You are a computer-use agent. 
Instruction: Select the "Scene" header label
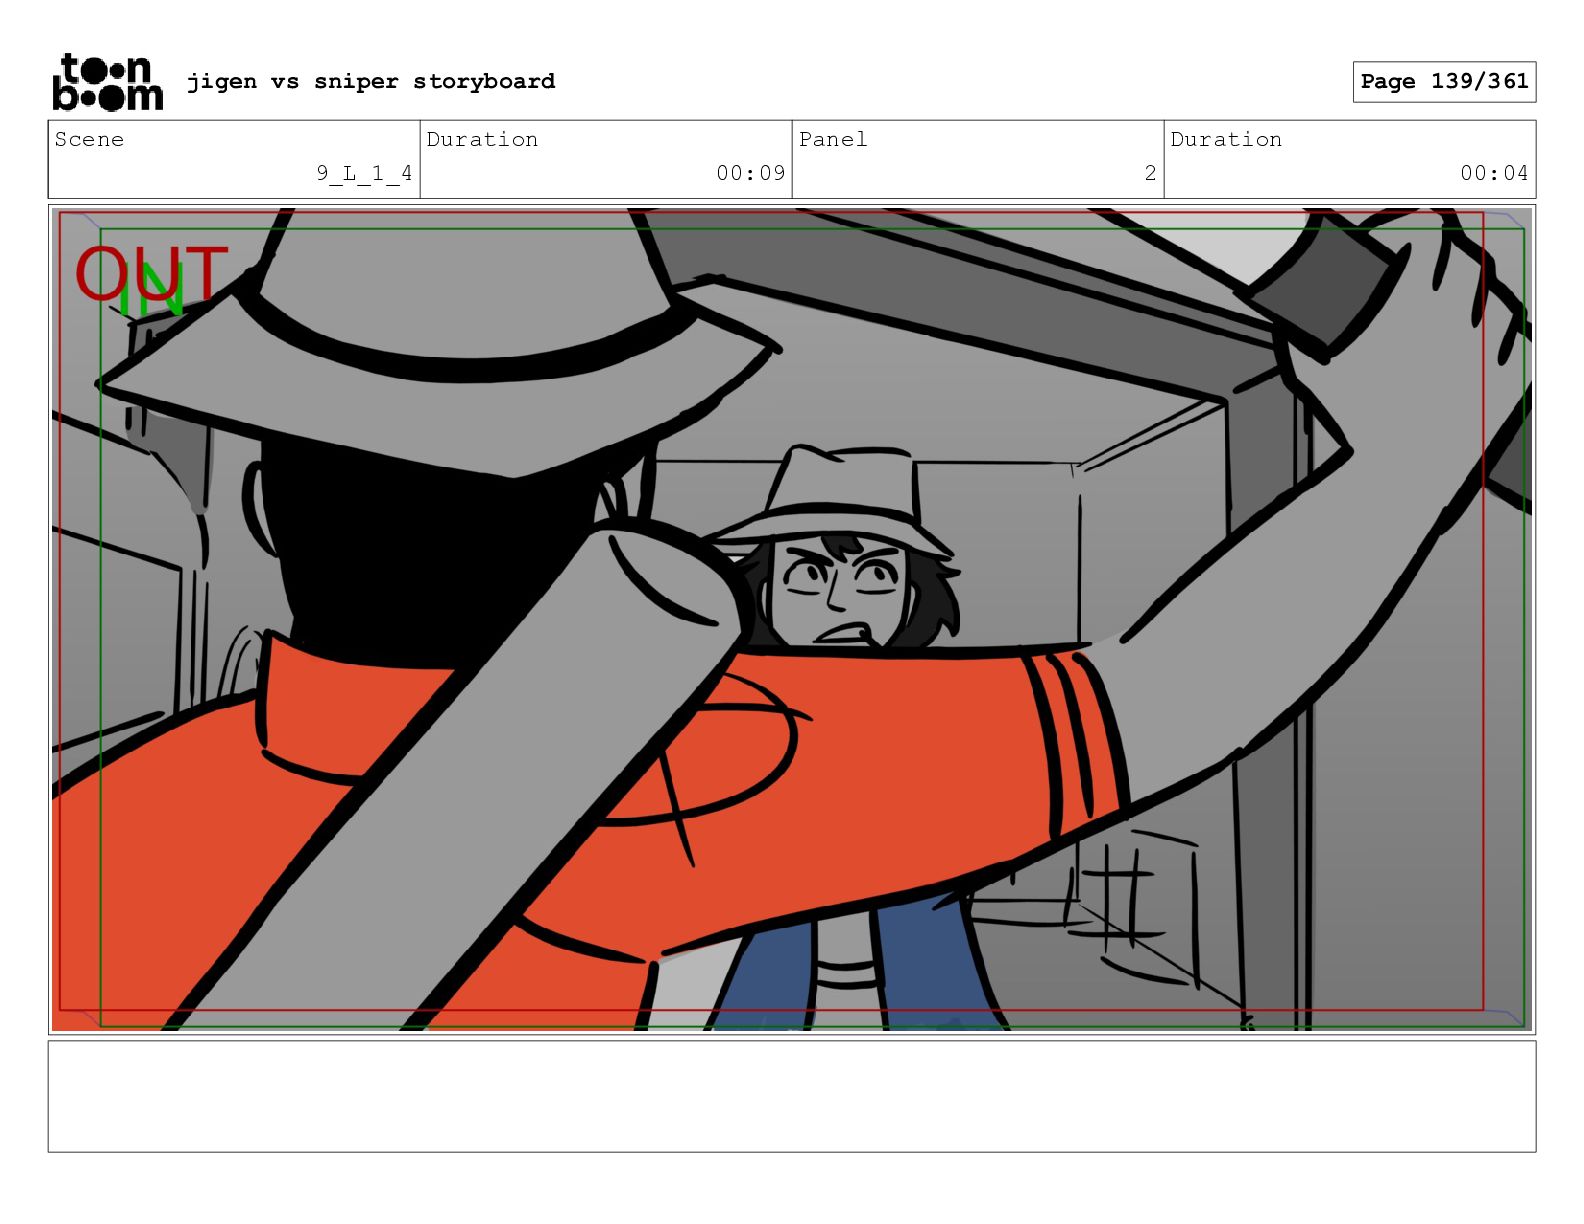click(89, 139)
